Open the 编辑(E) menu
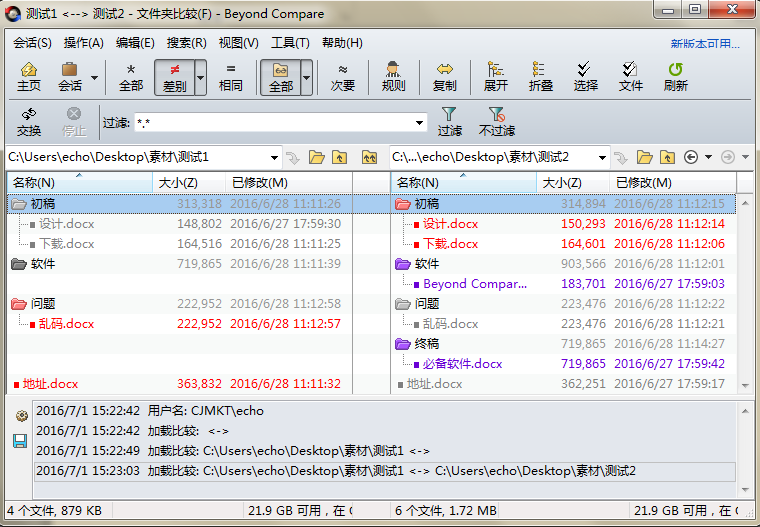The width and height of the screenshot is (760, 527). (x=135, y=43)
